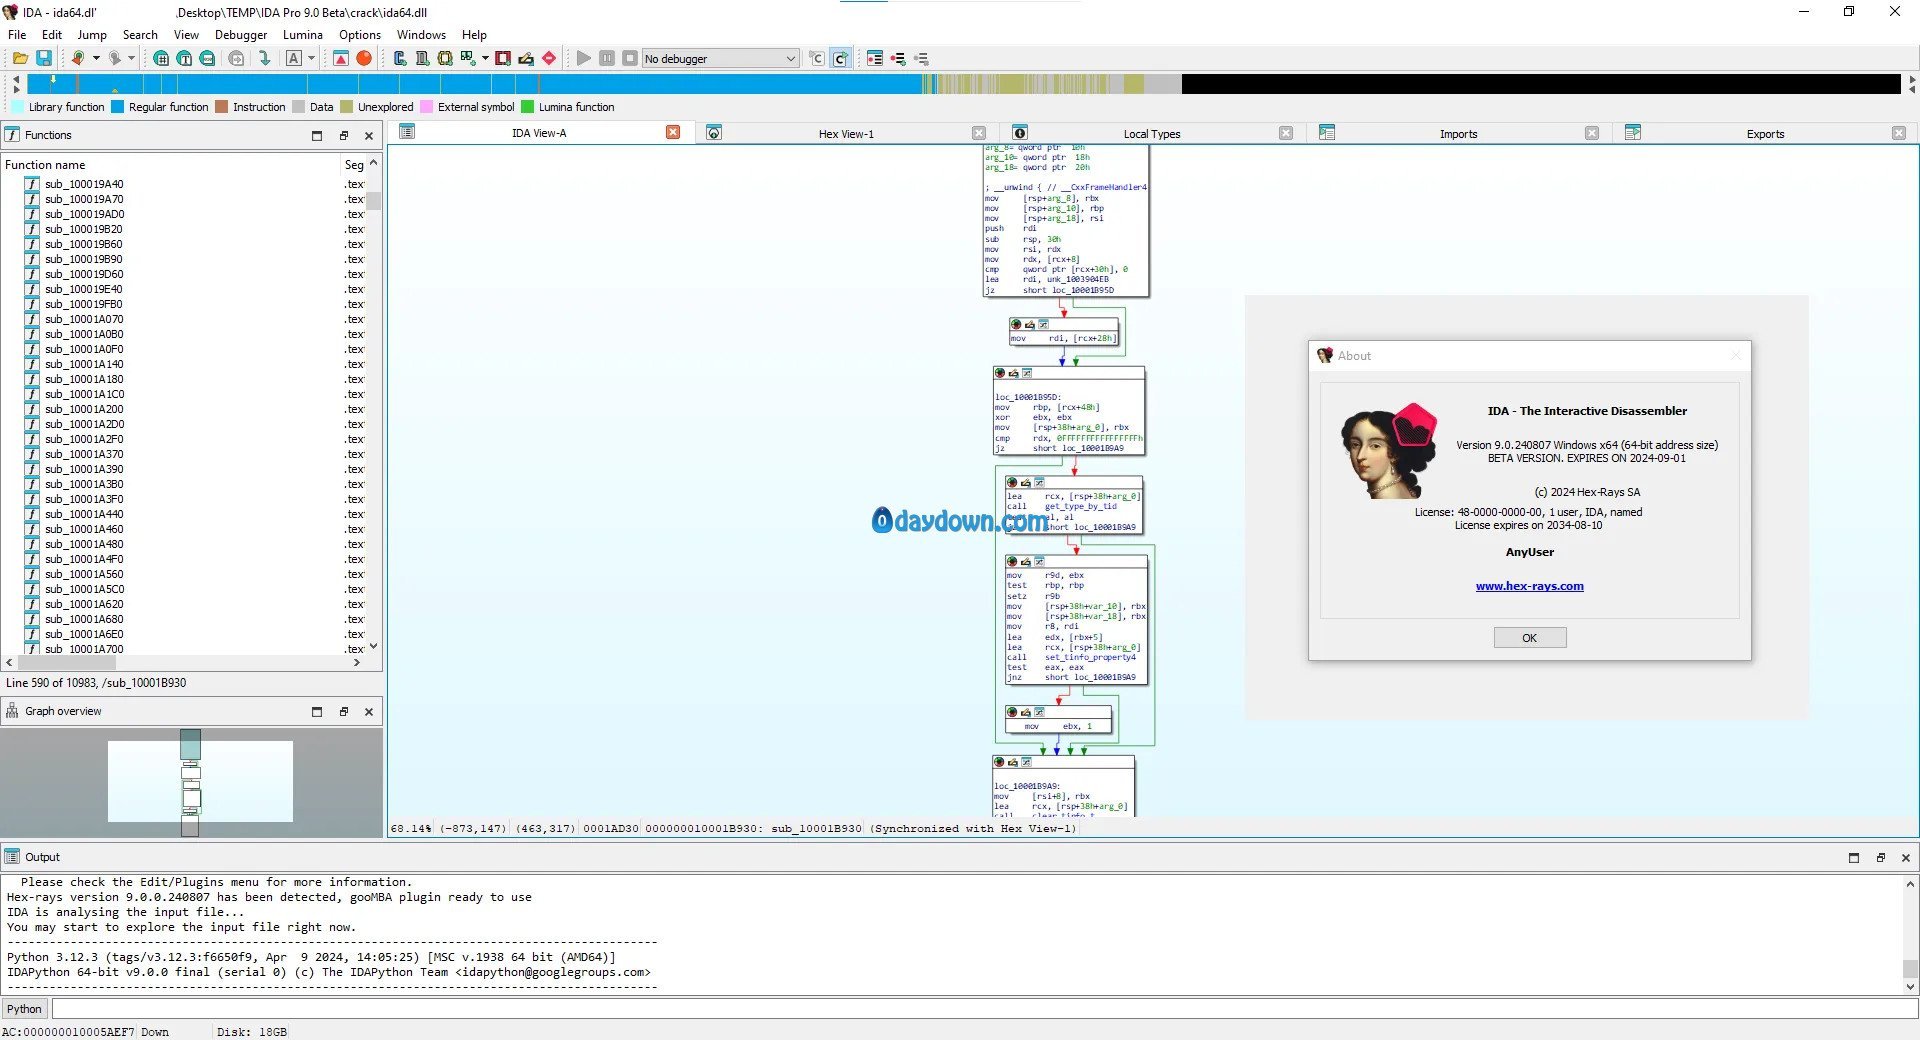This screenshot has height=1040, width=1920.
Task: Open the File menu
Action: [17, 35]
